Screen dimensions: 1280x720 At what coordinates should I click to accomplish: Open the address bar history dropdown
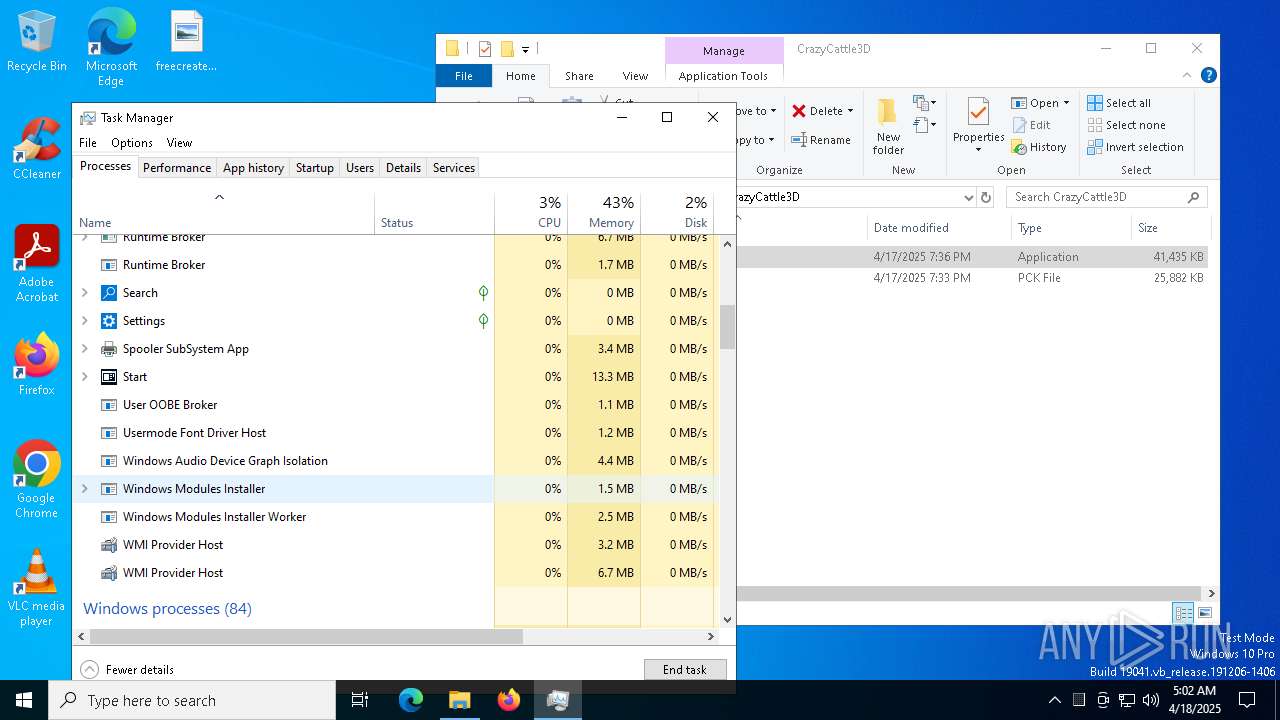pyautogui.click(x=968, y=197)
